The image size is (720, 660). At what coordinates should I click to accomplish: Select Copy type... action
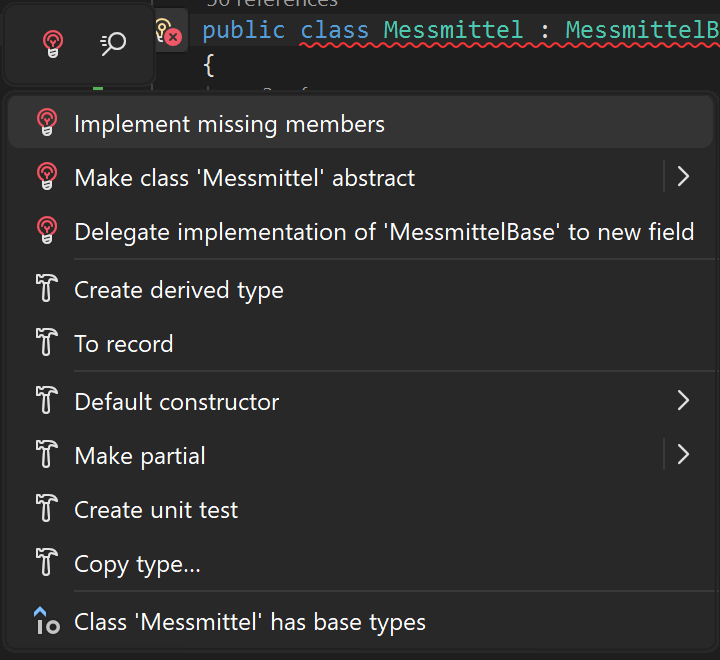click(x=360, y=564)
